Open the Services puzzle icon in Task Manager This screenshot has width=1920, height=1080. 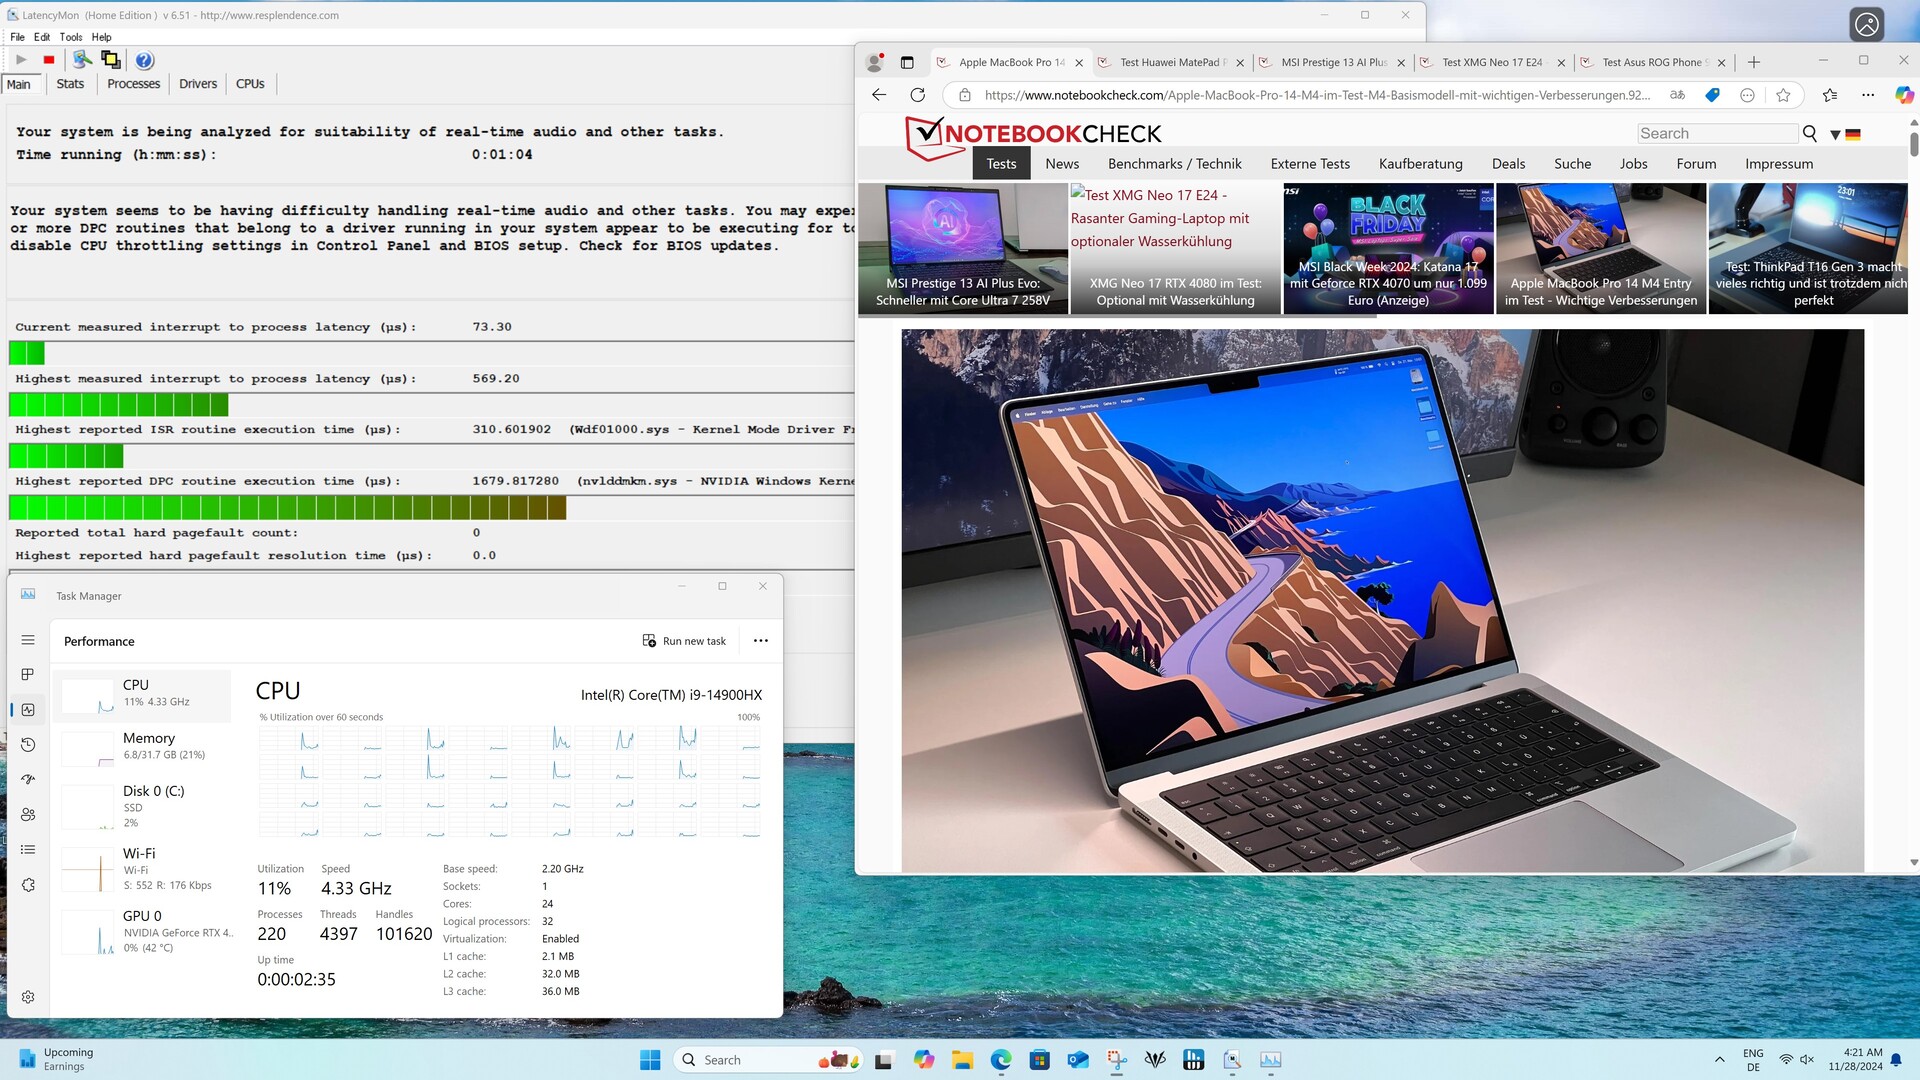pos(28,885)
